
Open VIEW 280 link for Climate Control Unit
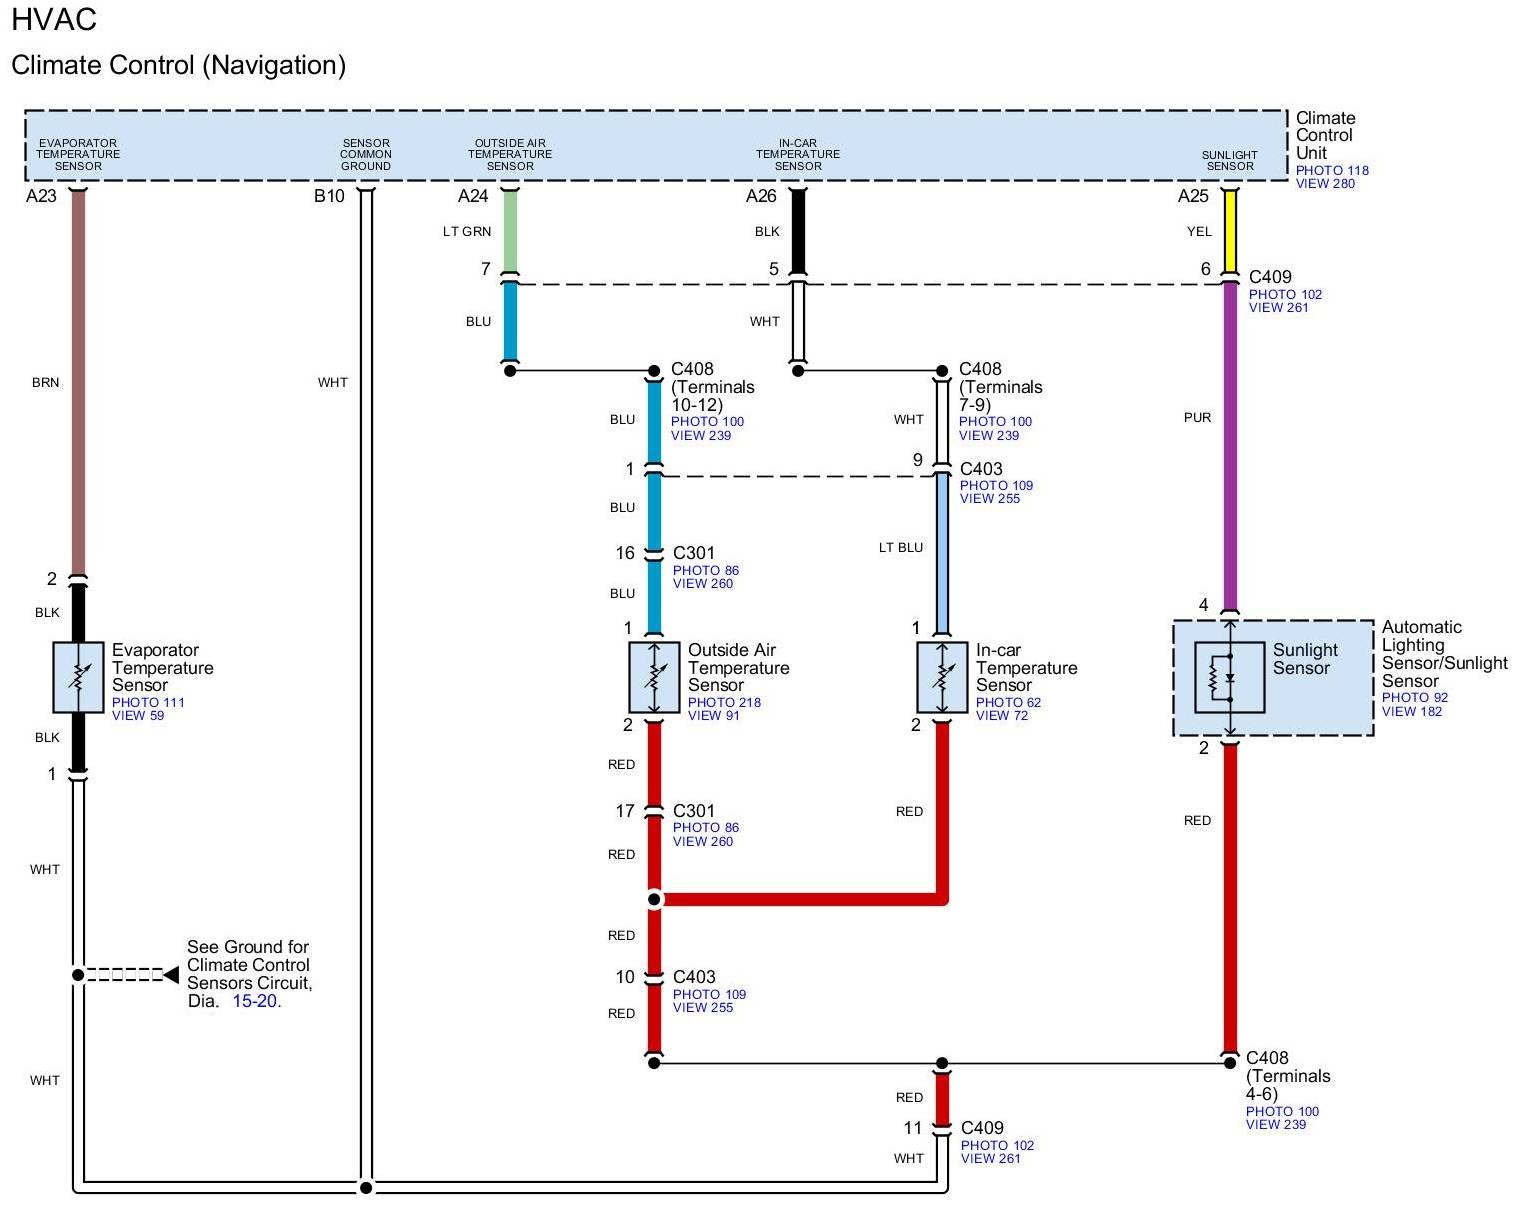[1325, 184]
